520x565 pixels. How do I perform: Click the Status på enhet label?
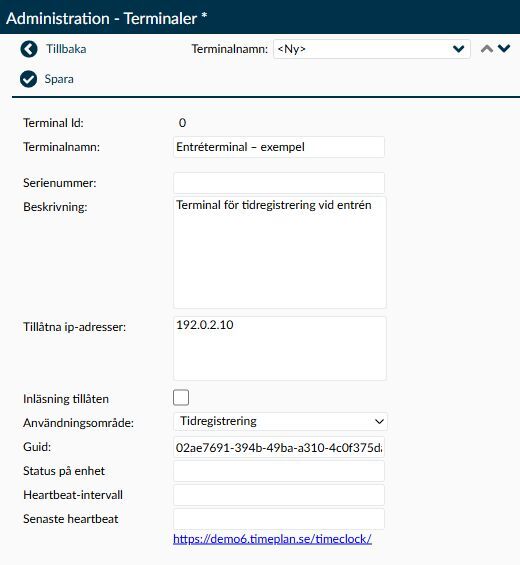(x=64, y=471)
